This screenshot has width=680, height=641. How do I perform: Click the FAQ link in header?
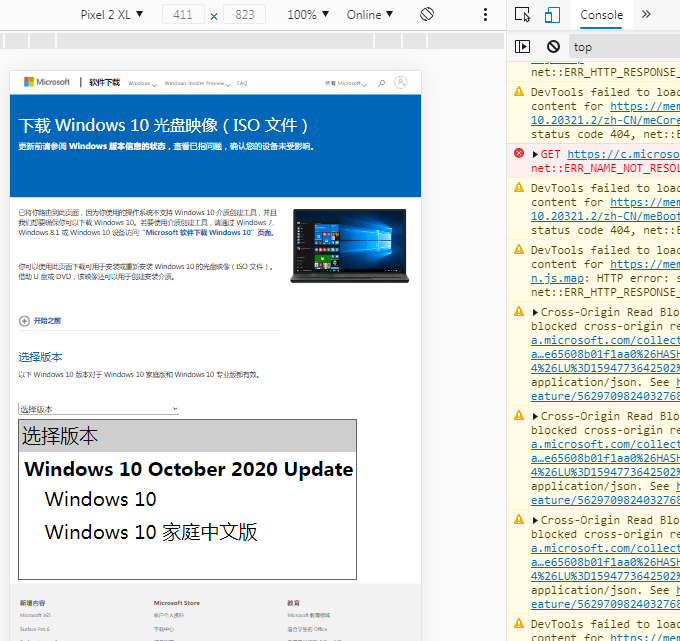242,84
